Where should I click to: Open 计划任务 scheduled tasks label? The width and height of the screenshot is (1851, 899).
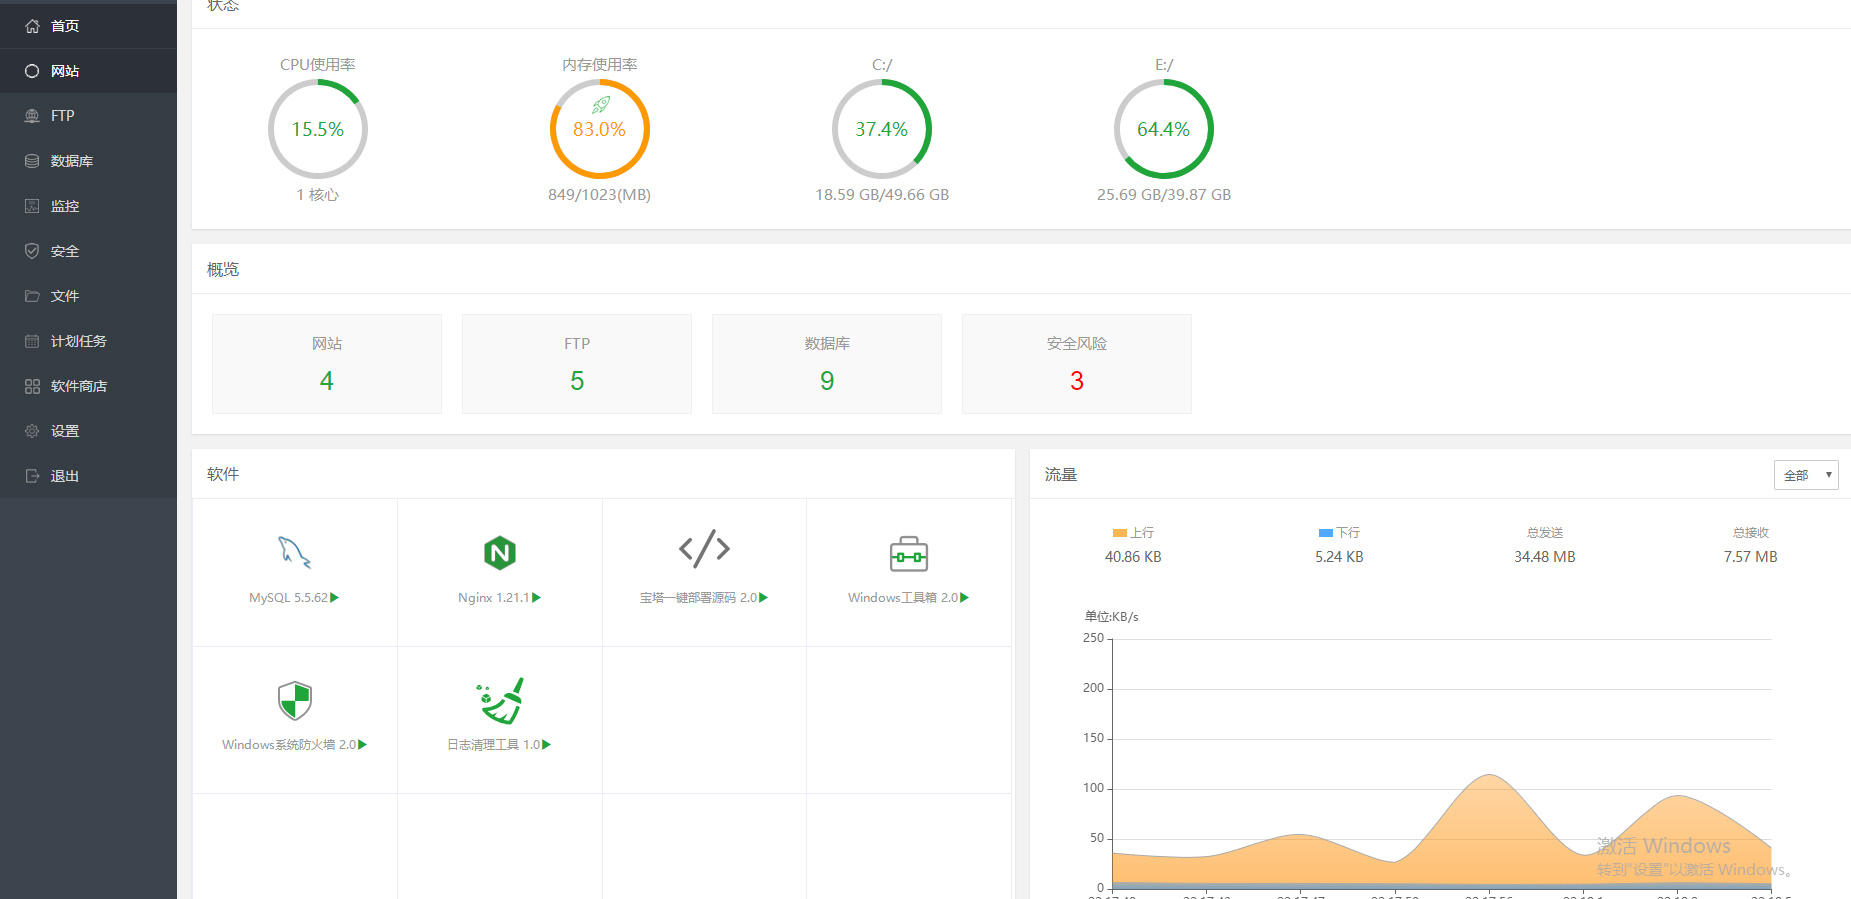79,341
